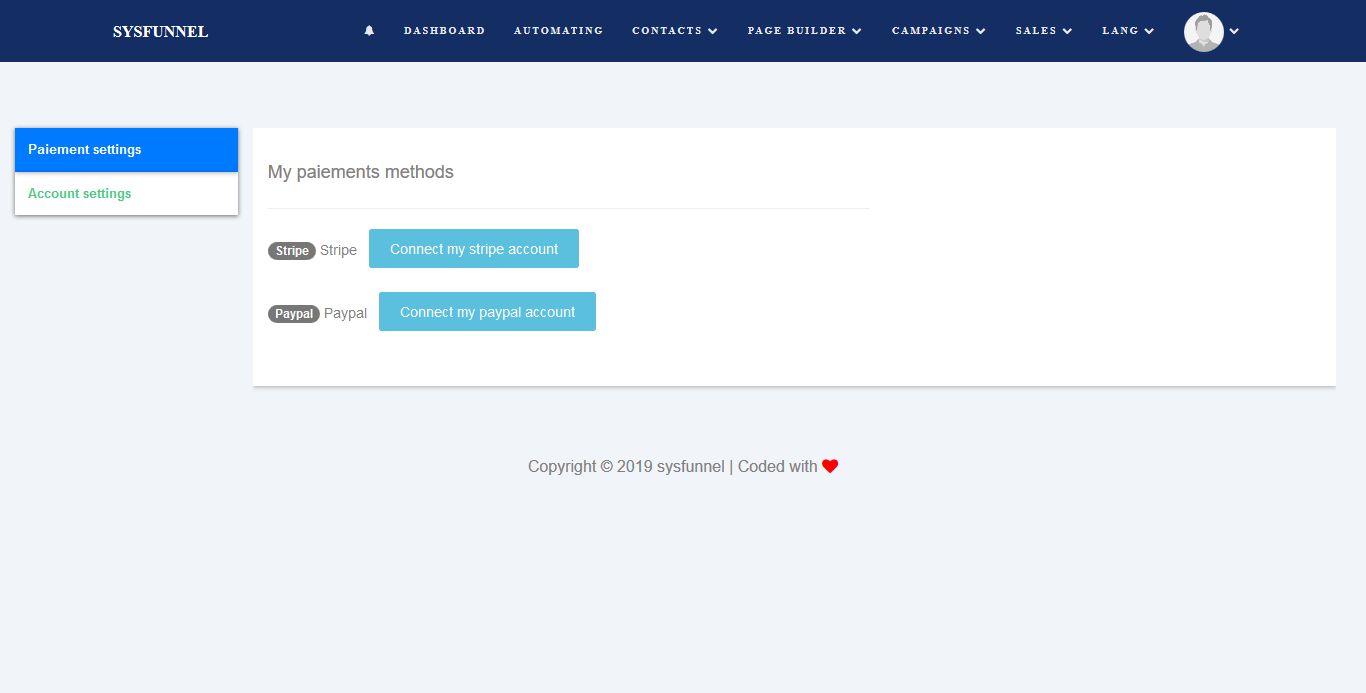The height and width of the screenshot is (693, 1366).
Task: Click the red heart in footer
Action: (830, 466)
